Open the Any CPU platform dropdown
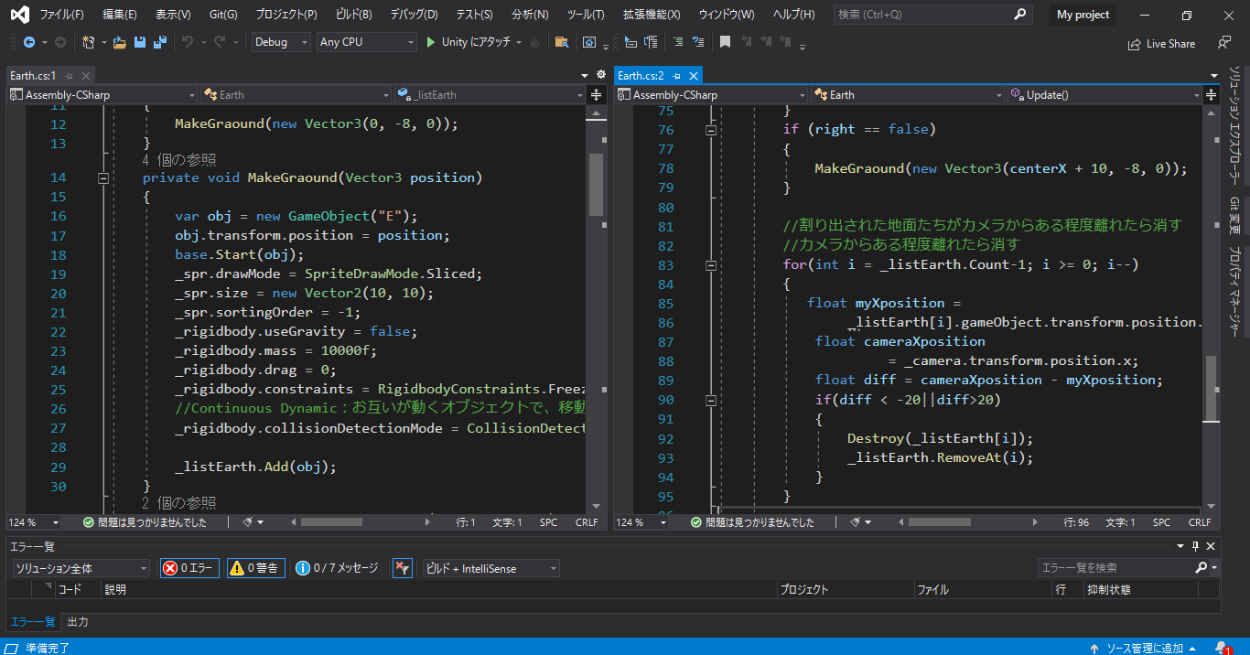 [x=366, y=42]
